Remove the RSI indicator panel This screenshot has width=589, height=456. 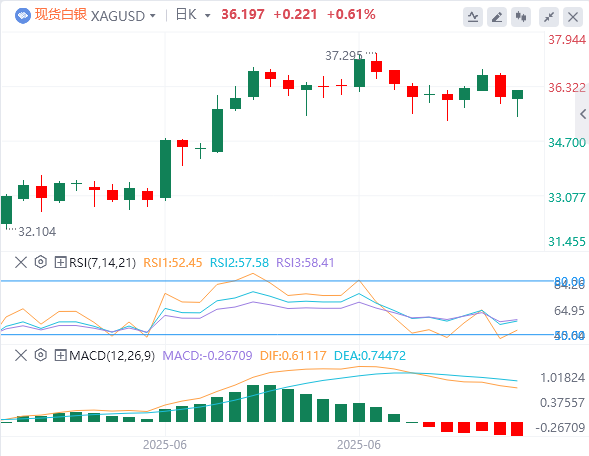[21, 262]
